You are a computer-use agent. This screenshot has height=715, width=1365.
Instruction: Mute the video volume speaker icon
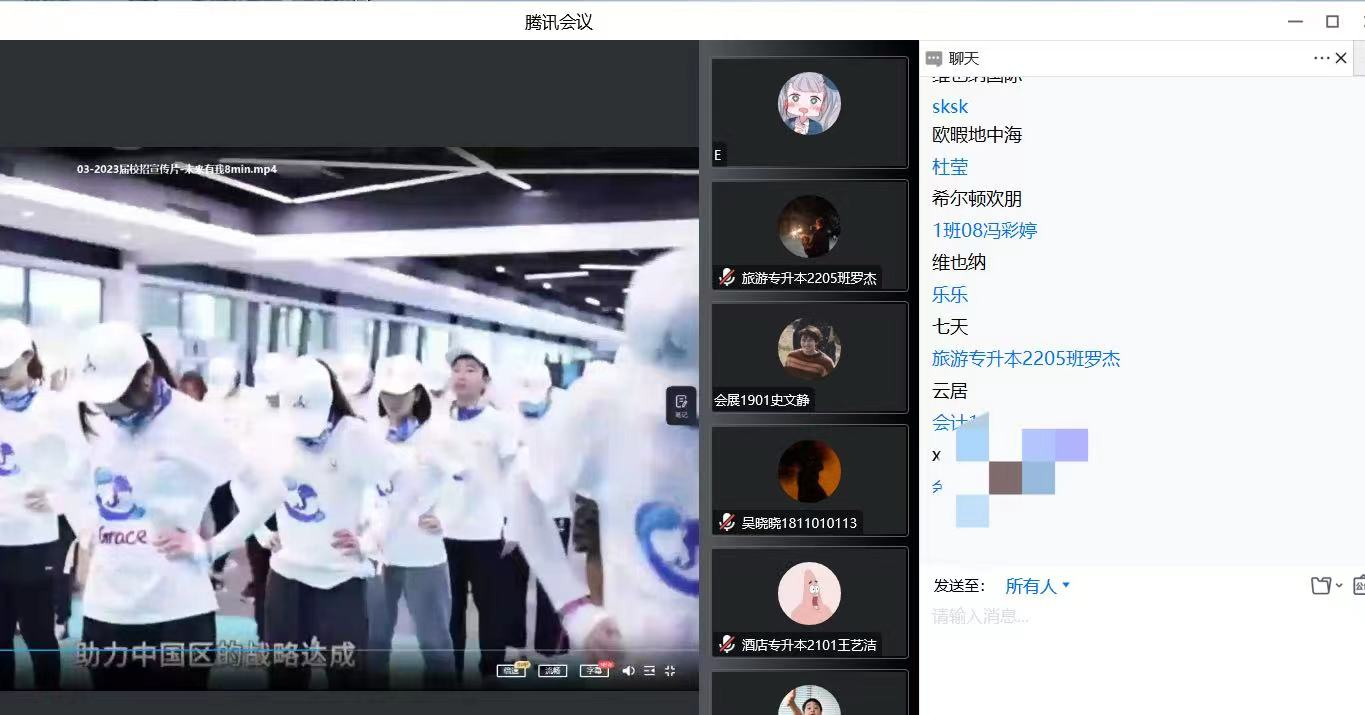pos(628,670)
